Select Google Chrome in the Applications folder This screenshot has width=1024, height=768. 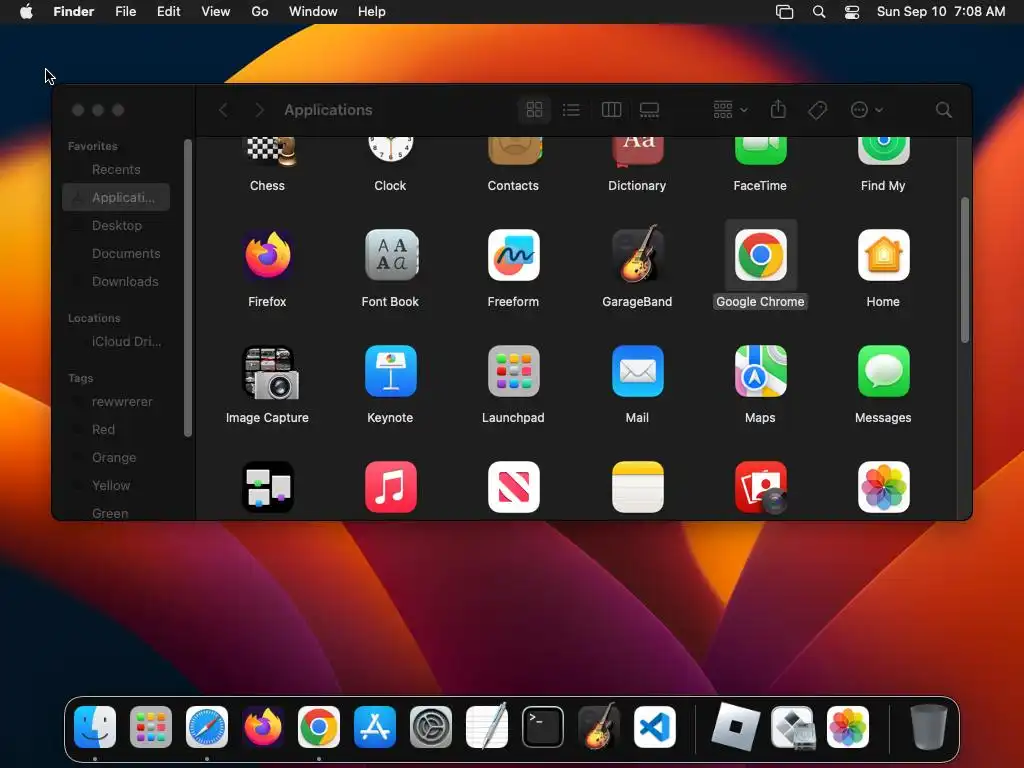[760, 255]
